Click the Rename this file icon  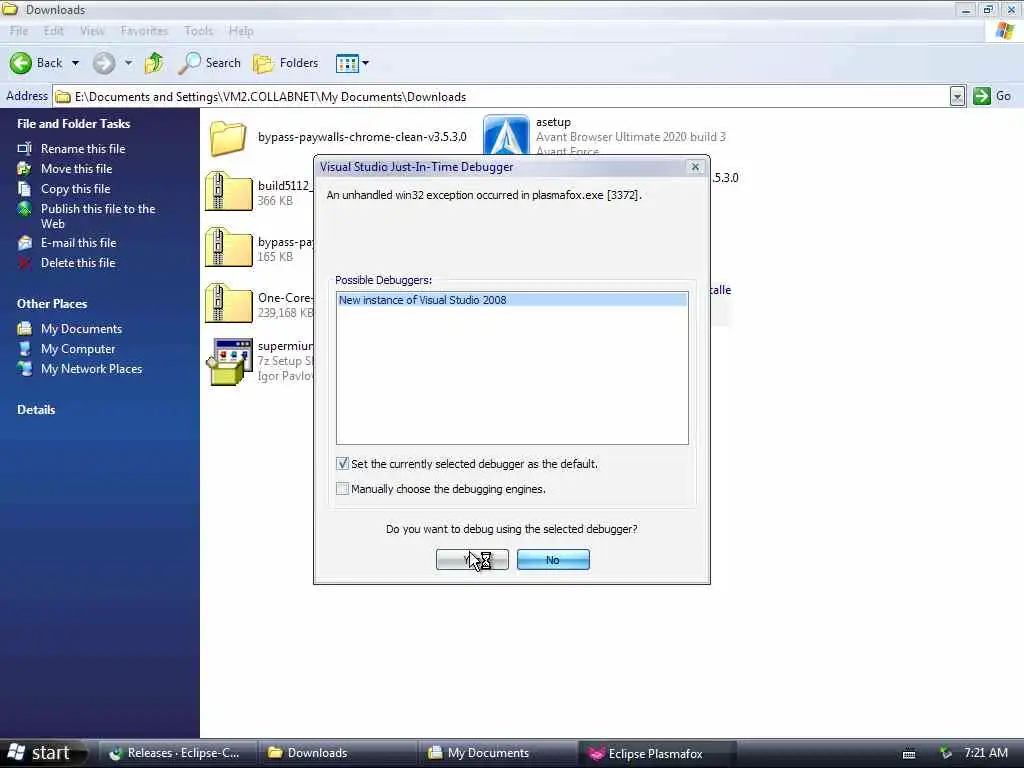click(24, 149)
